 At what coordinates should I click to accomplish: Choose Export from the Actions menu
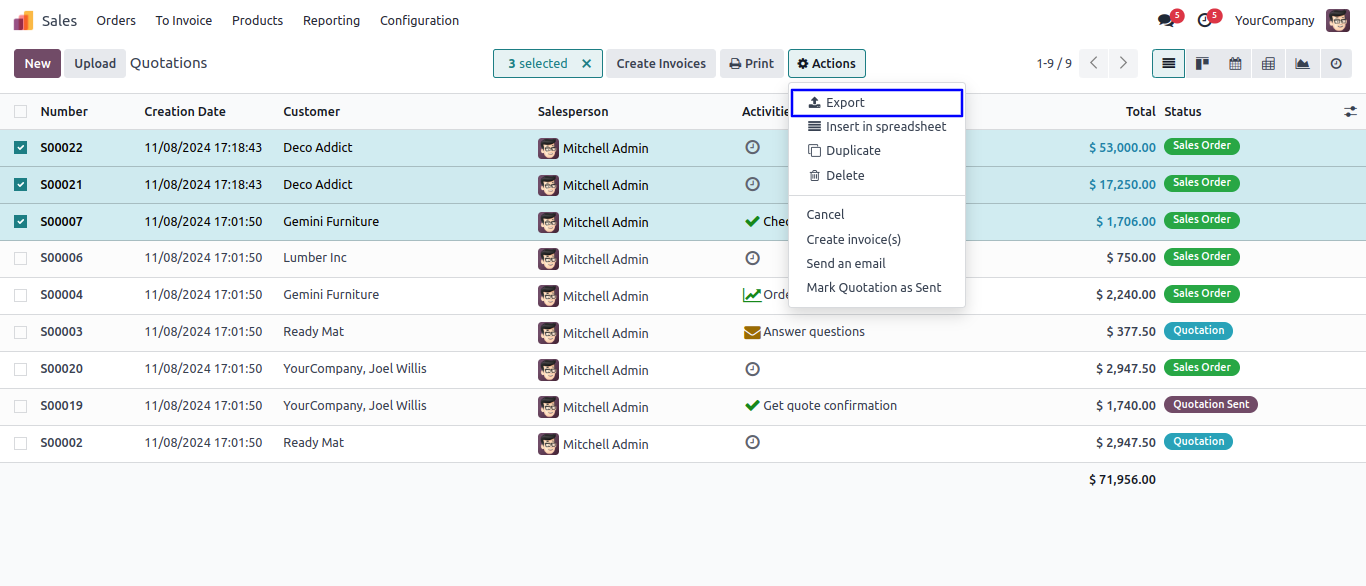coord(844,103)
